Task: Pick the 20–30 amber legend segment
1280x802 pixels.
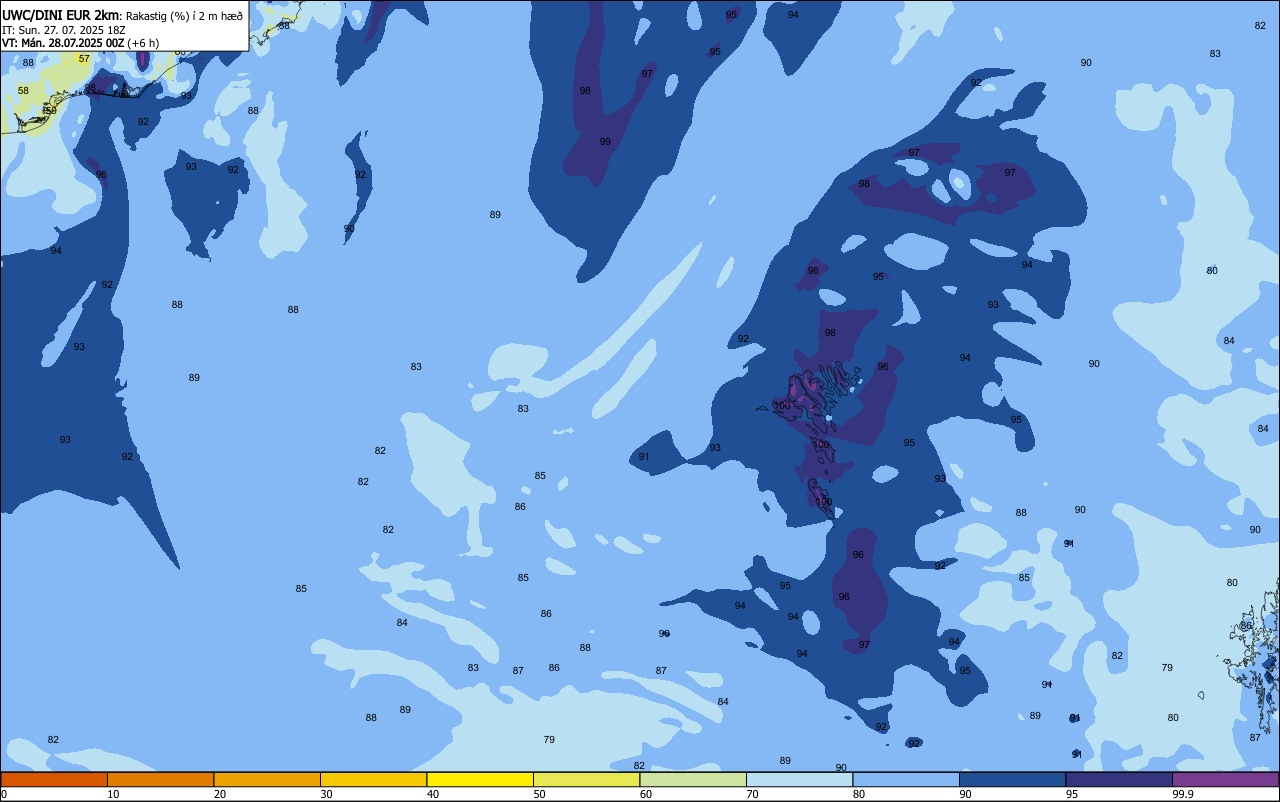Action: click(267, 779)
